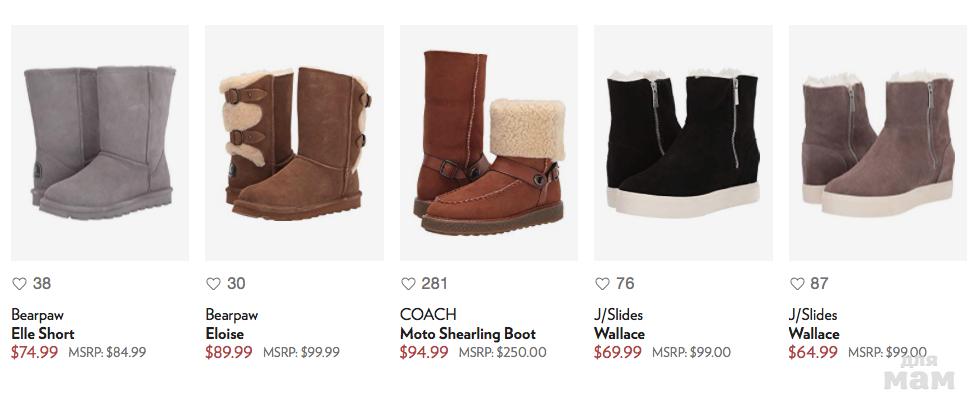Tap heart on black J/Slides Wallace
The height and width of the screenshot is (404, 970).
pos(602,284)
